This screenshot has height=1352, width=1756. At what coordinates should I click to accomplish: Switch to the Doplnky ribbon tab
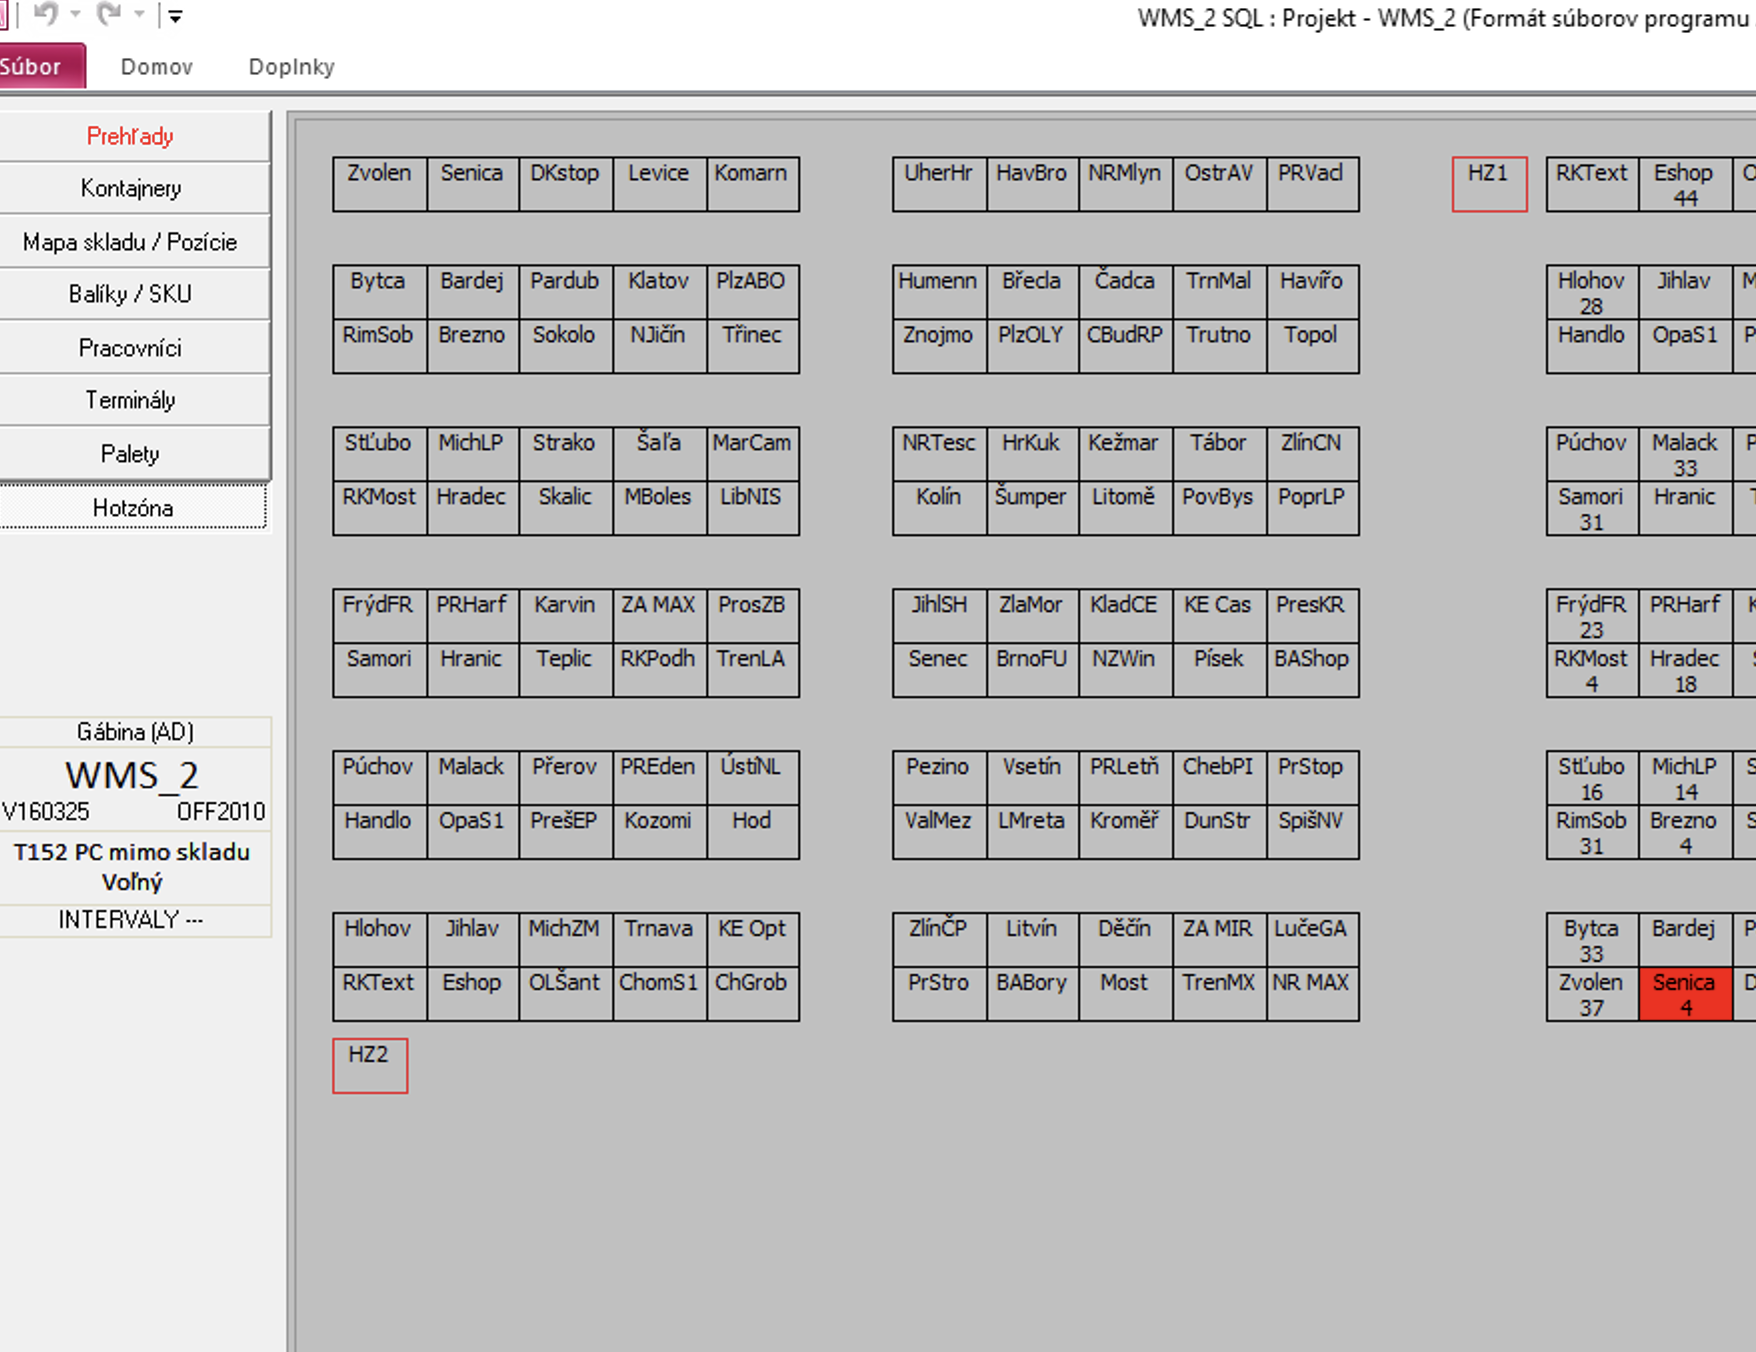[x=291, y=67]
